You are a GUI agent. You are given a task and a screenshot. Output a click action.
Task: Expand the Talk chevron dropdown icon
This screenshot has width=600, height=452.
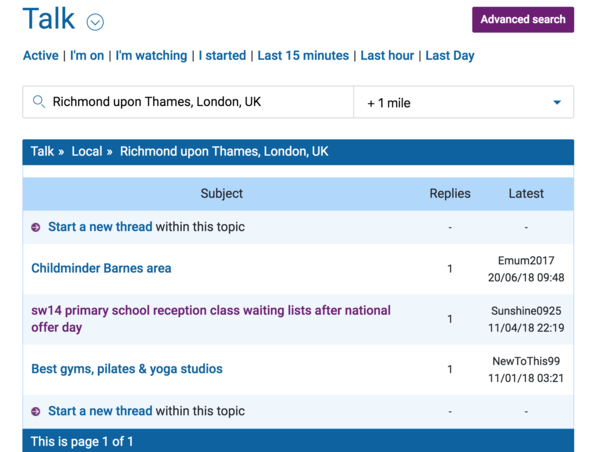point(95,22)
